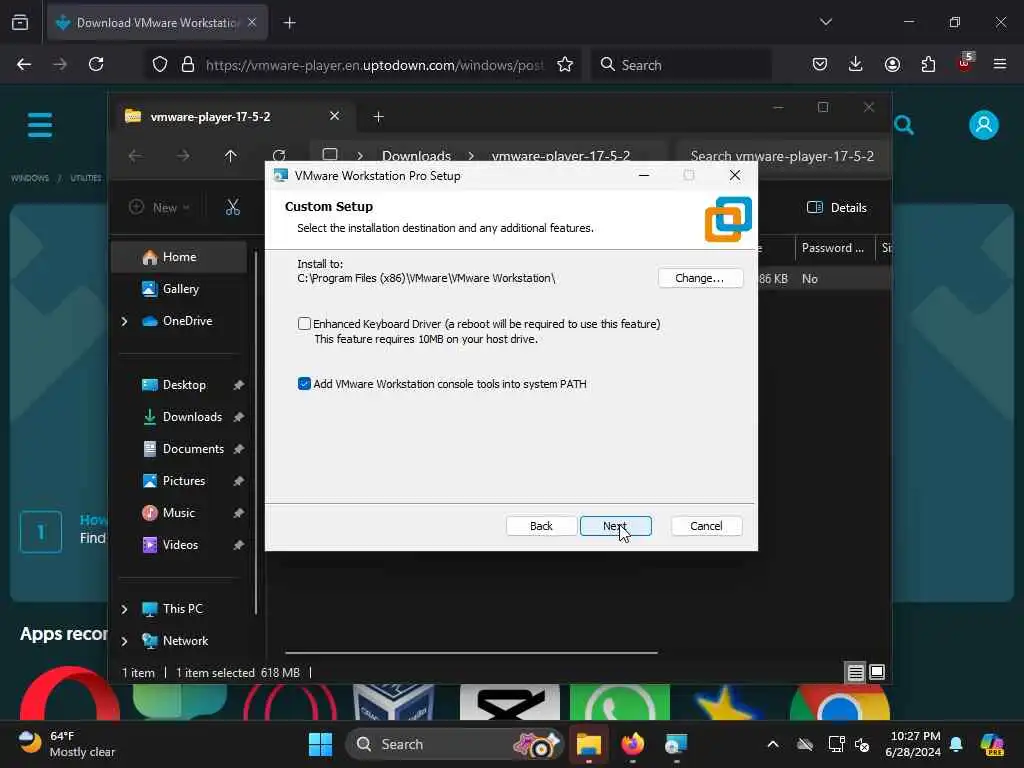Open Videos folder in Explorer sidebar
The height and width of the screenshot is (768, 1024).
[179, 545]
